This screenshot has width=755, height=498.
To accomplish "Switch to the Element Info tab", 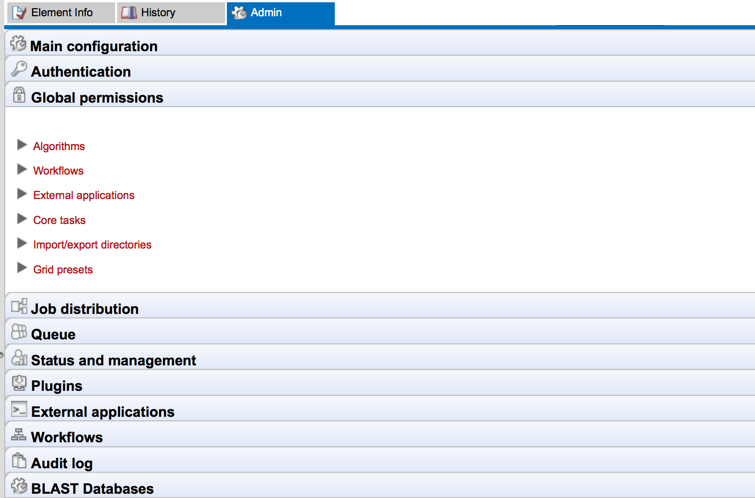I will click(x=61, y=13).
